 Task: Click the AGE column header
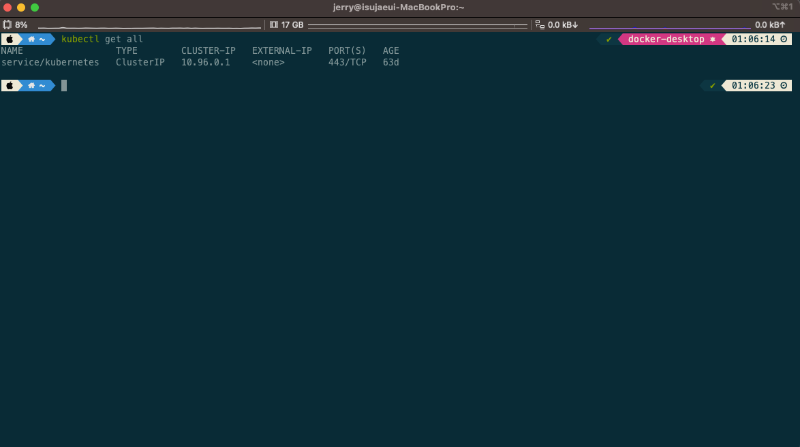tap(391, 51)
